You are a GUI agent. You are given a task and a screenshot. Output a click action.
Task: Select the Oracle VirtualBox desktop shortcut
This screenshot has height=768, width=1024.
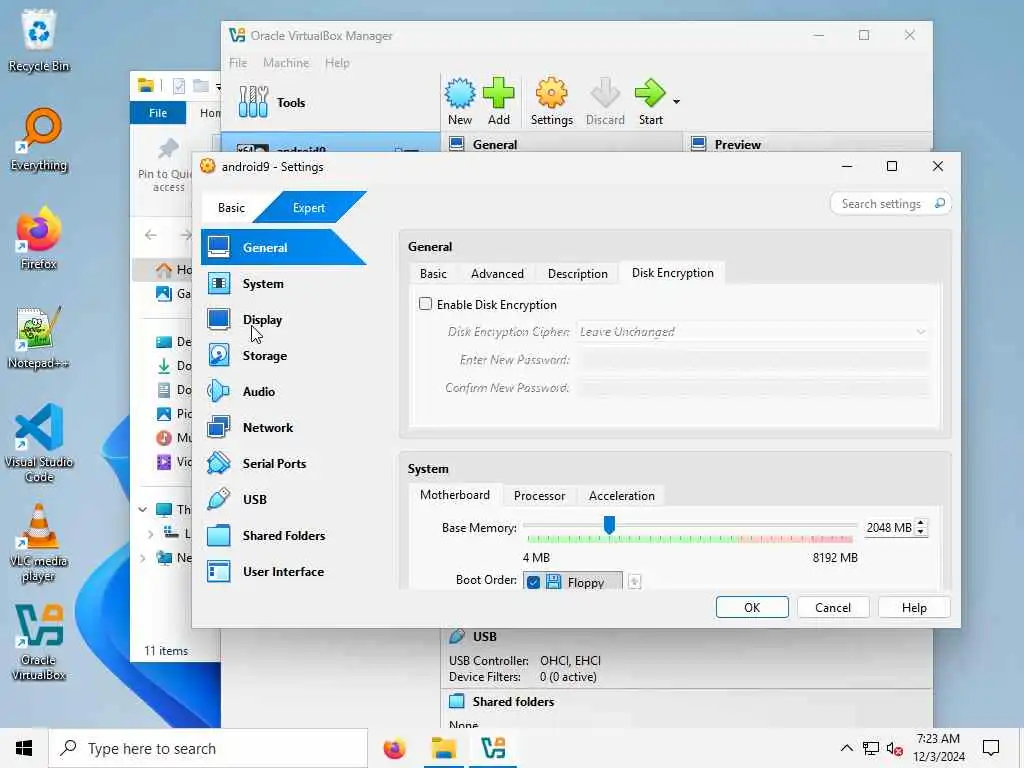point(39,643)
